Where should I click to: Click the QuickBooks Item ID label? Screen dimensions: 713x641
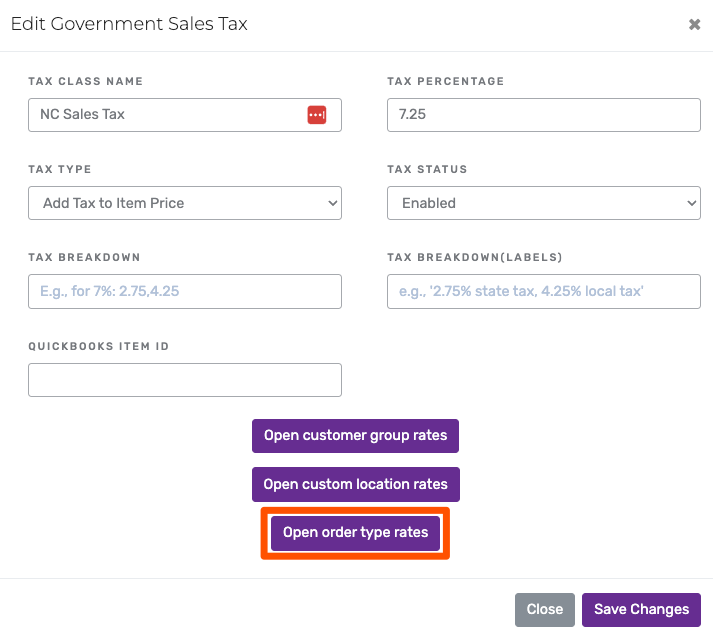(x=99, y=346)
